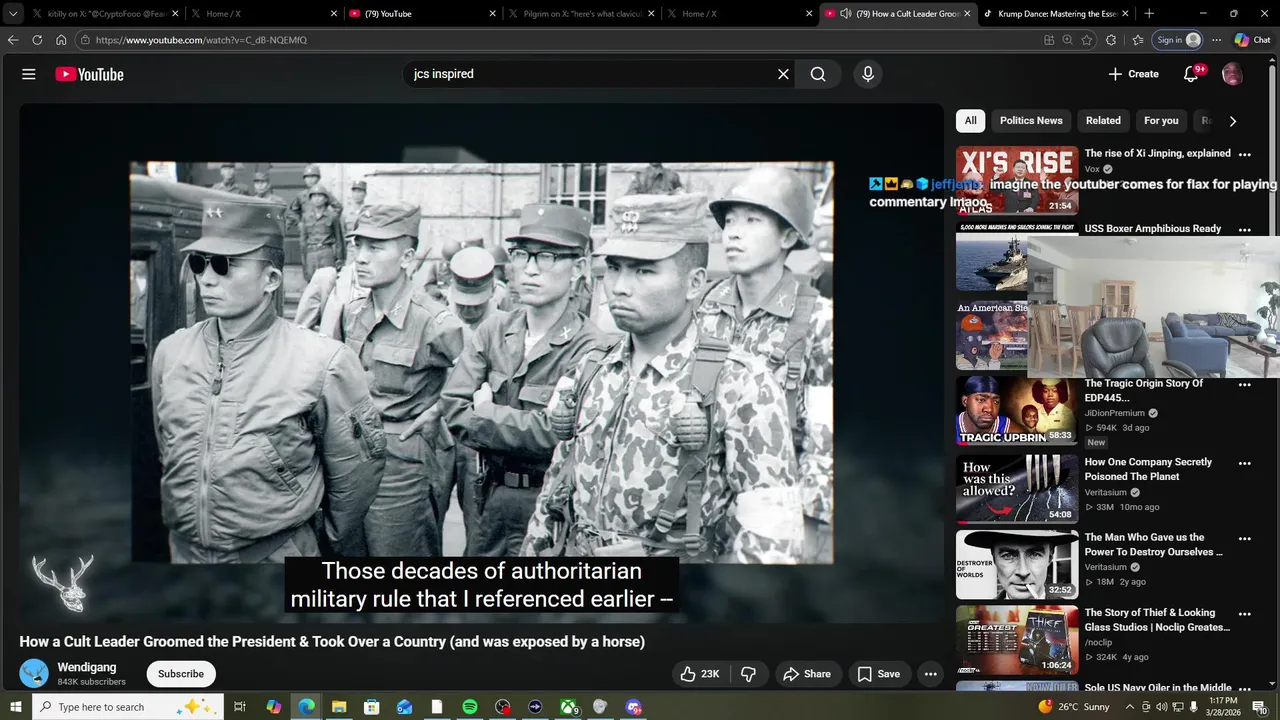Screen dimensions: 1280x720
Task: Open The Story of Thief & Looking Glass video
Action: coord(1017,640)
